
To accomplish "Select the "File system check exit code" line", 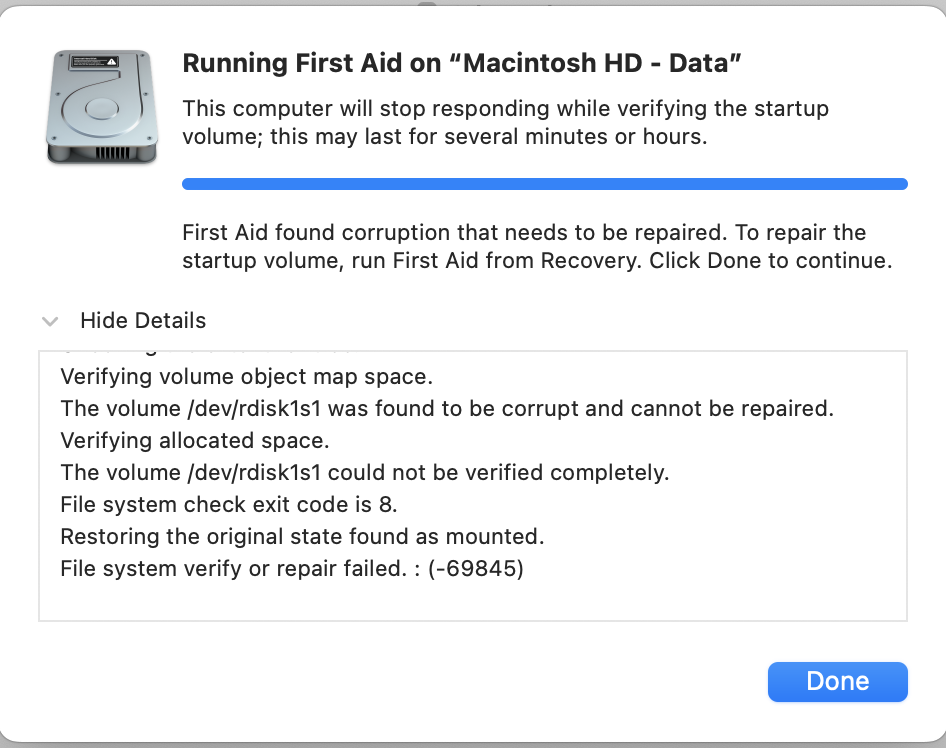I will pos(229,504).
